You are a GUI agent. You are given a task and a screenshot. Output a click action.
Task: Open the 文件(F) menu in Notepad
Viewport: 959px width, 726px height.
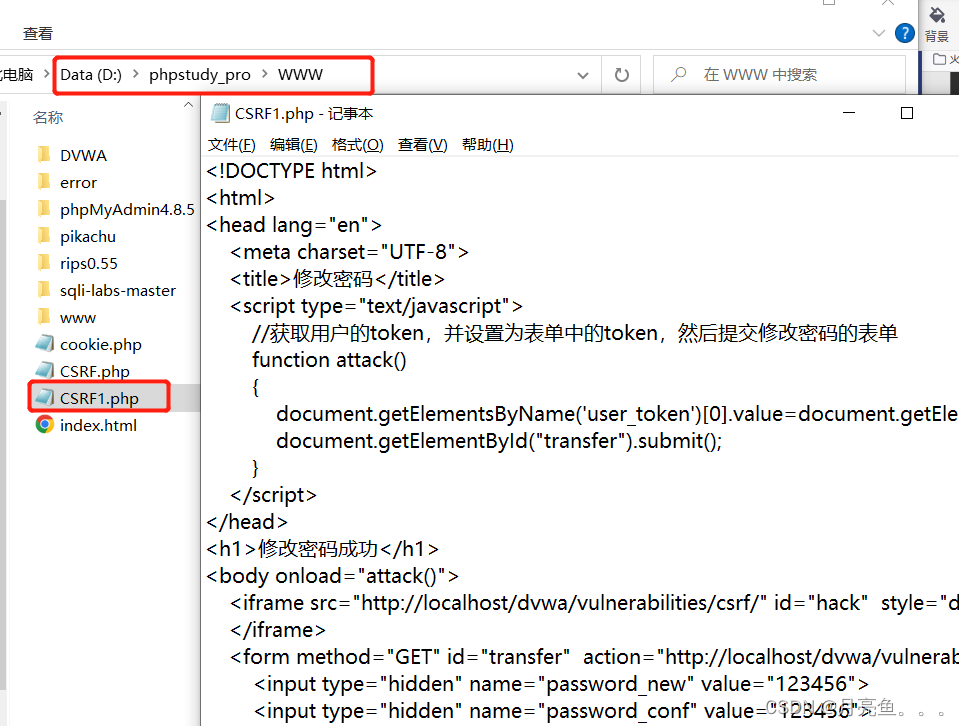coord(232,145)
